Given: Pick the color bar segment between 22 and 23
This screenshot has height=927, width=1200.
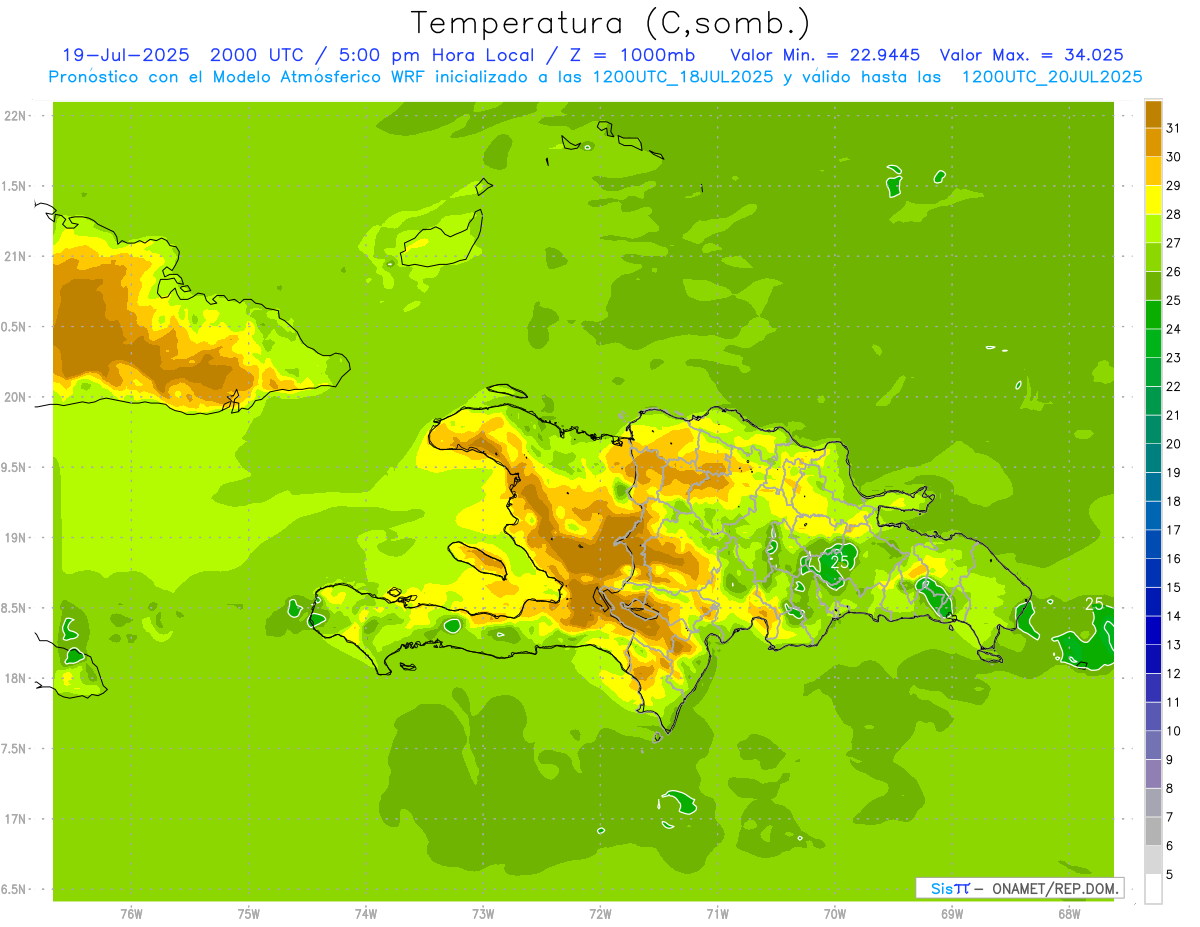Looking at the screenshot, I should pos(1153,372).
